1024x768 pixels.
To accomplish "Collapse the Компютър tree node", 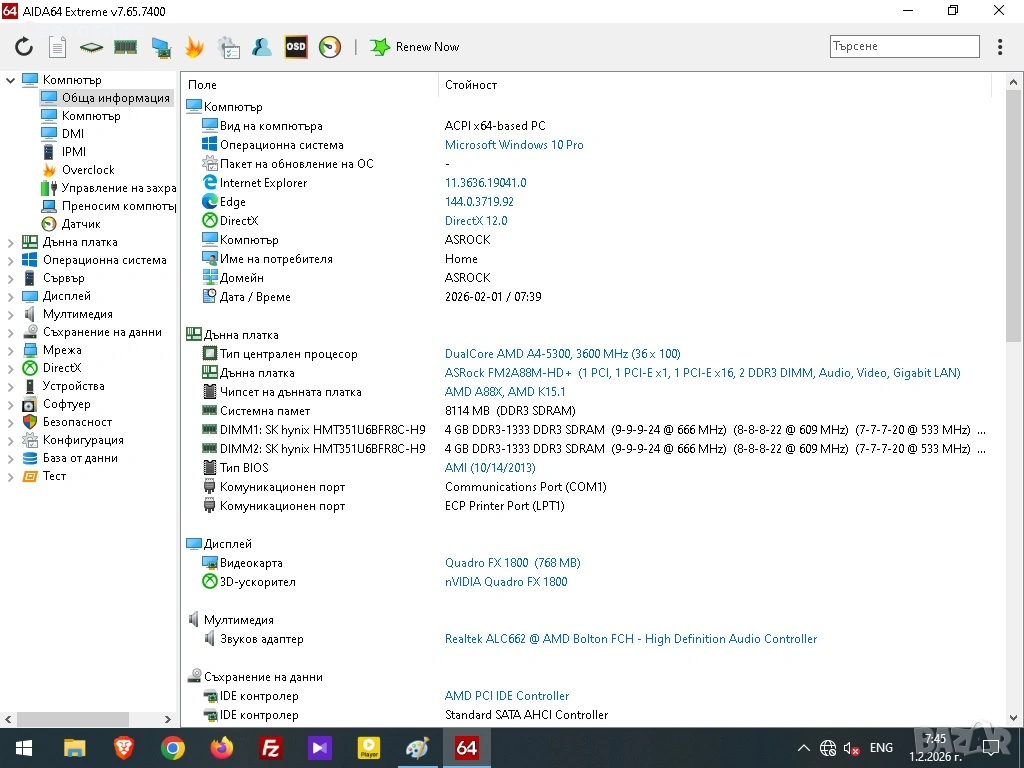I will pyautogui.click(x=11, y=80).
